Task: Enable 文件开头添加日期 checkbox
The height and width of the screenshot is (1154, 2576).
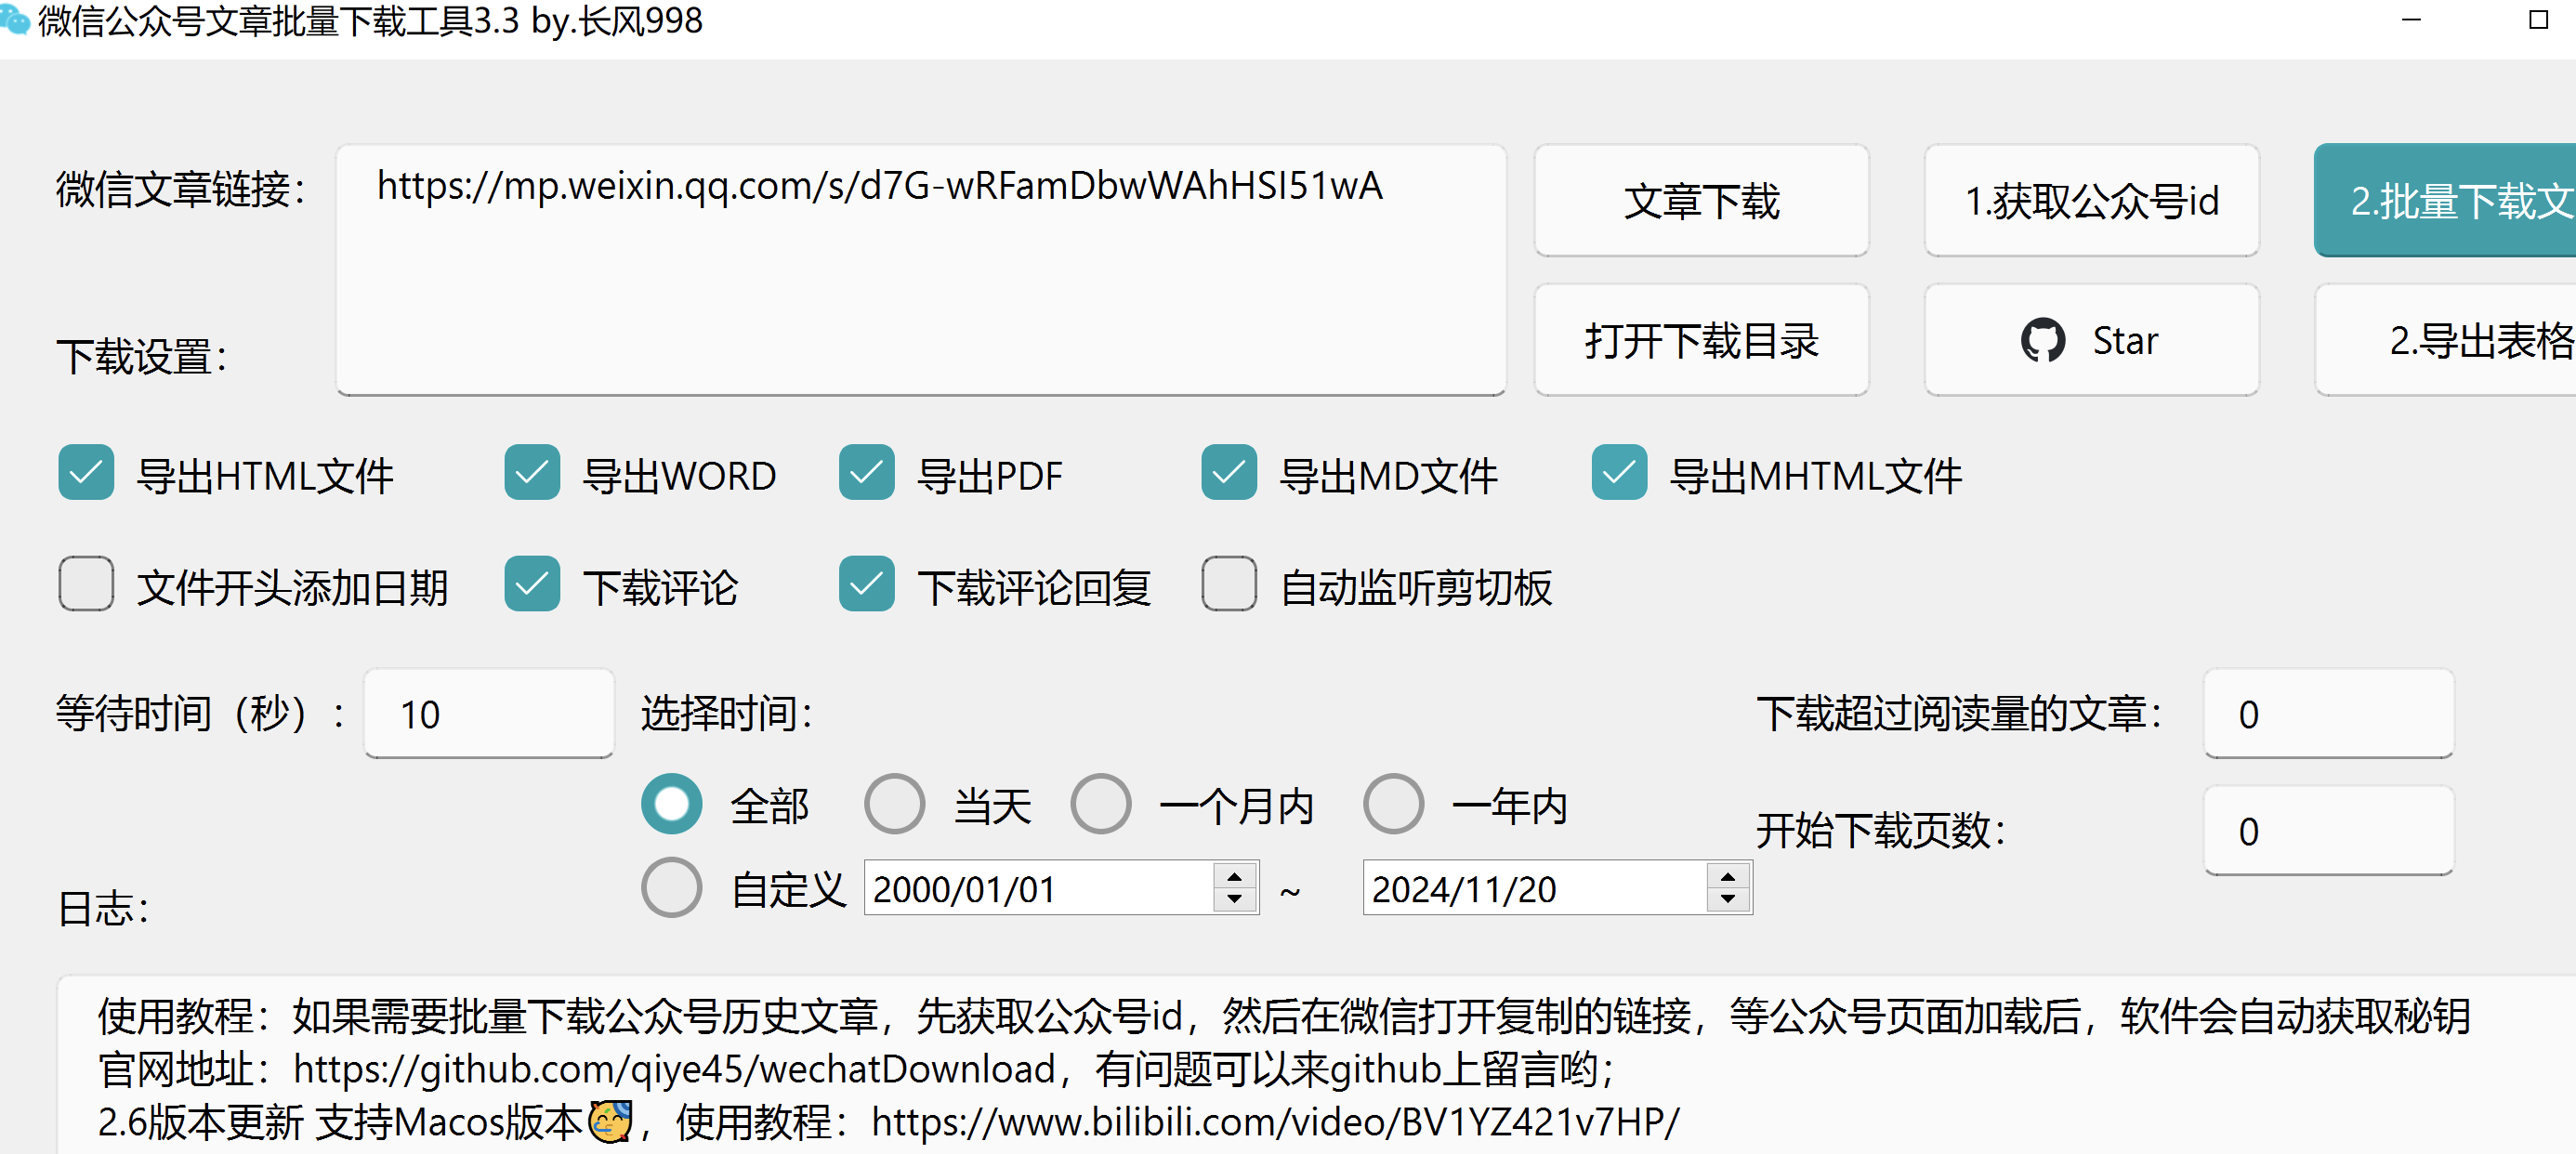Action: tap(86, 584)
